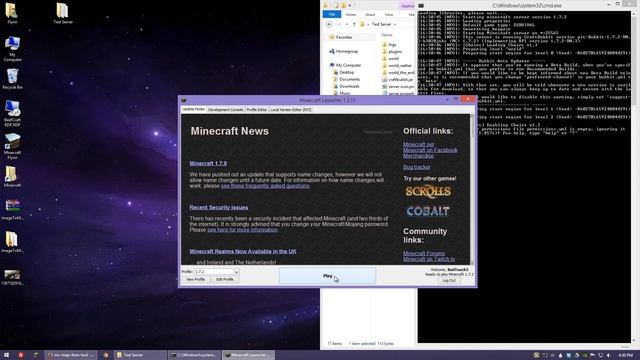Click the launcher news vertical scrollbar
The height and width of the screenshot is (360, 640).
(x=472, y=189)
